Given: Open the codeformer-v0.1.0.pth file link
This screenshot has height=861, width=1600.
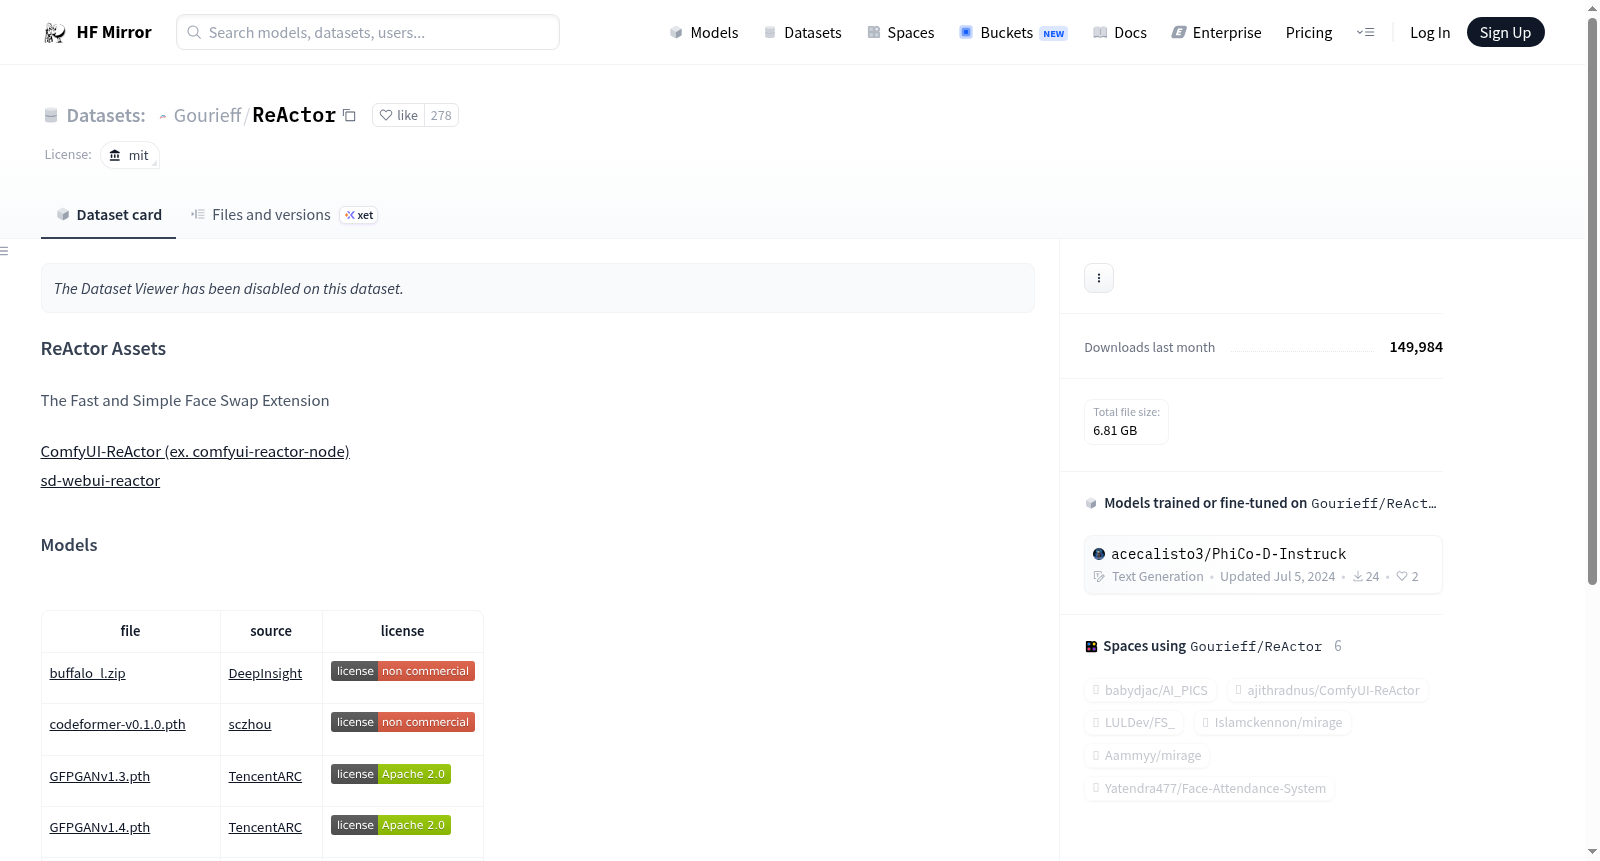Looking at the screenshot, I should 117,724.
